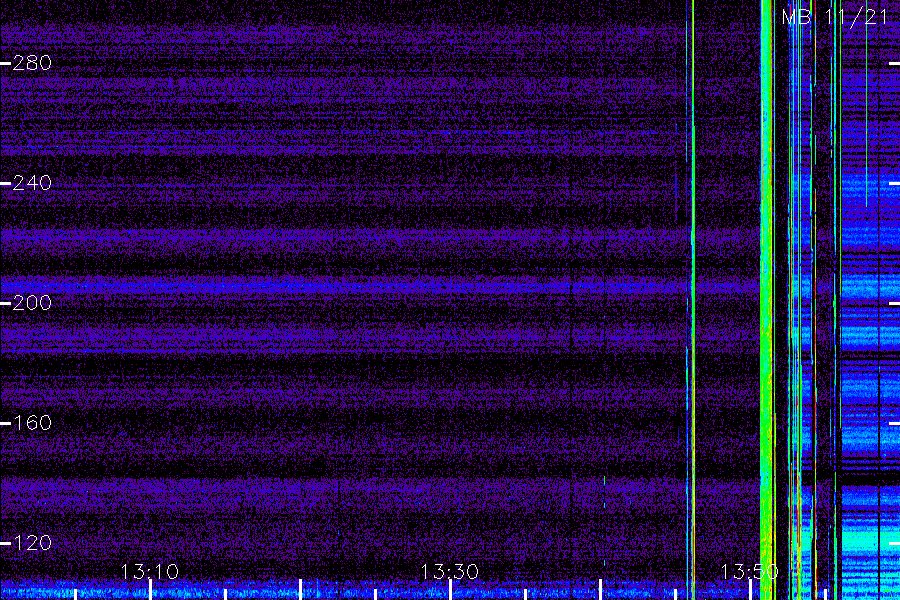Click the 240 frequency axis label

click(32, 183)
